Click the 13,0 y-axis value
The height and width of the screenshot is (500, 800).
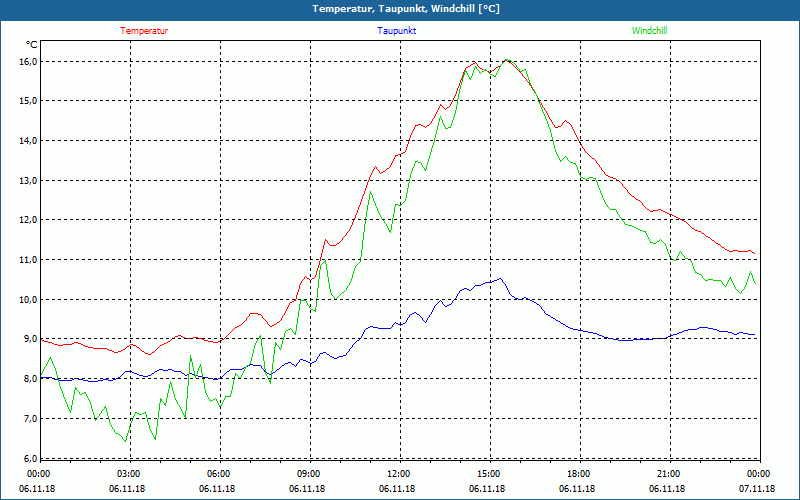(x=29, y=180)
